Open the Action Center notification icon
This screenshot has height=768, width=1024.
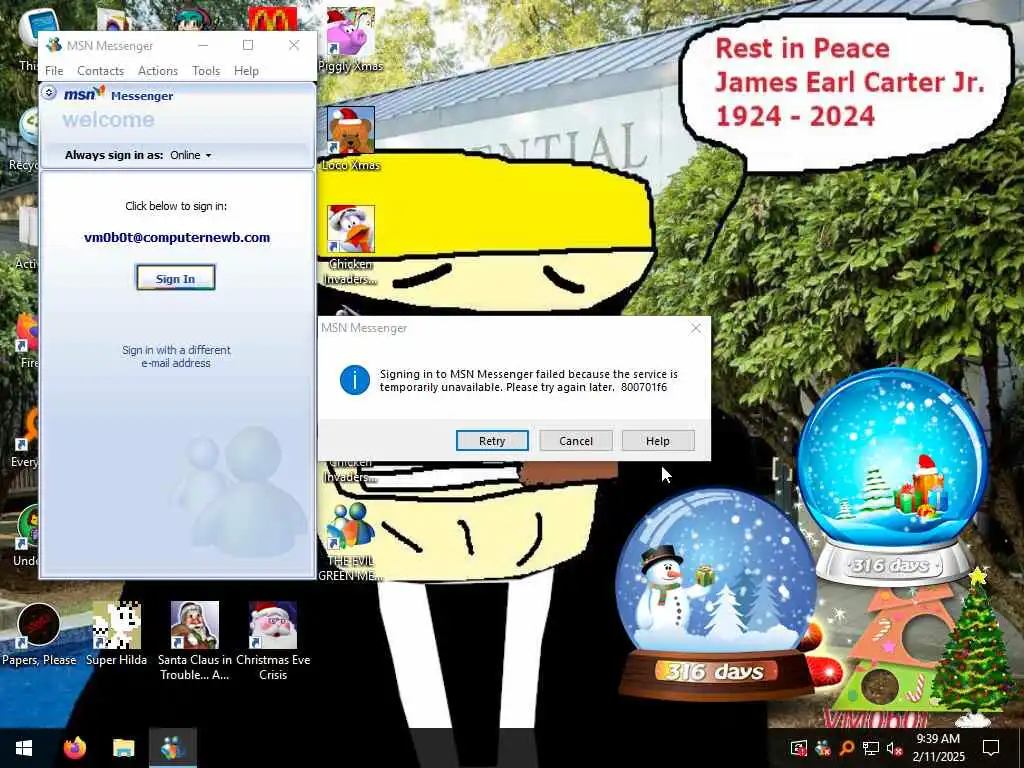click(991, 748)
